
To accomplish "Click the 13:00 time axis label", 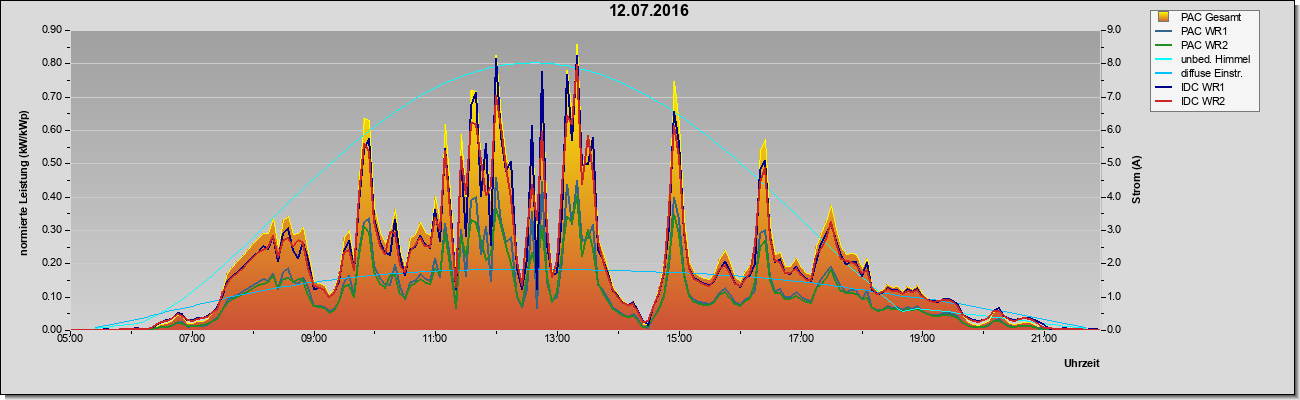I will [556, 339].
